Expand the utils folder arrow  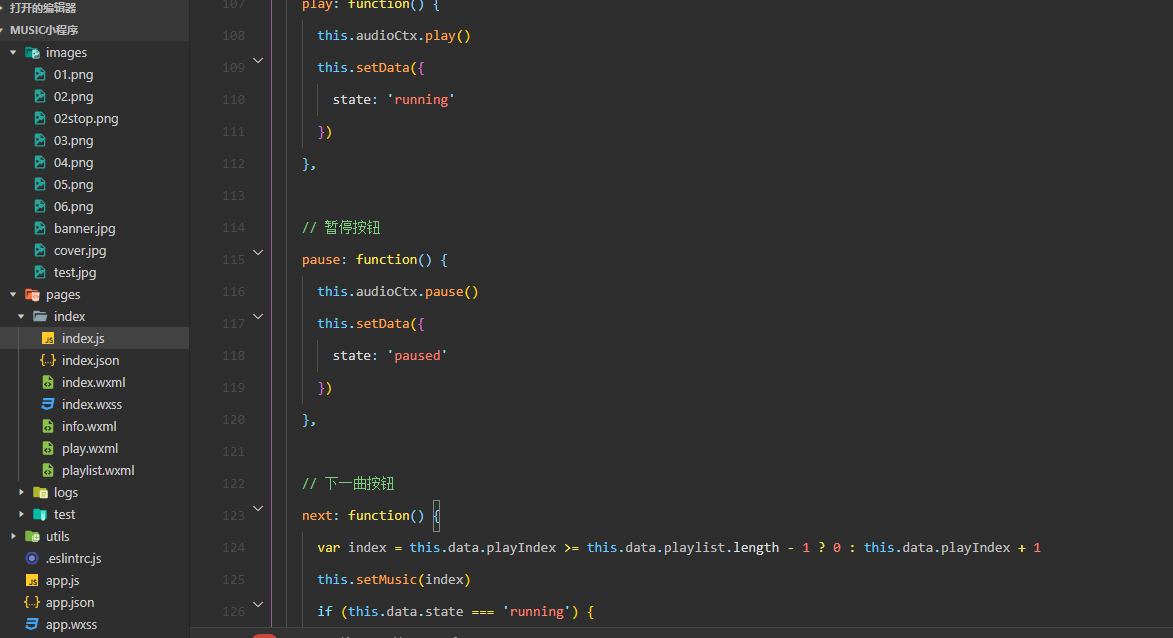coord(13,536)
